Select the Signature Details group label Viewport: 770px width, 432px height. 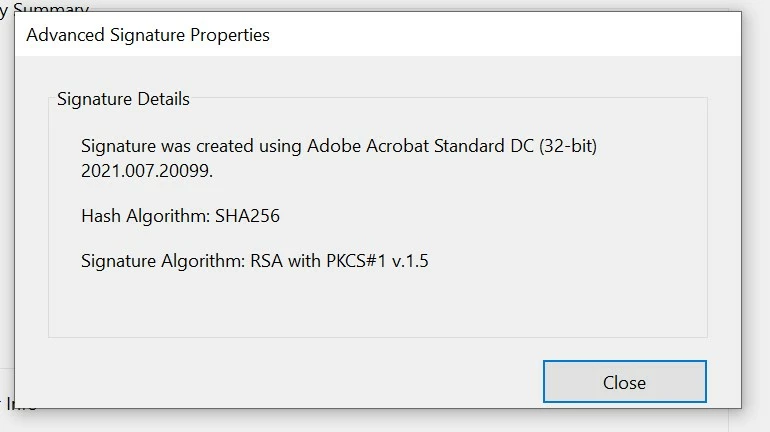point(123,99)
